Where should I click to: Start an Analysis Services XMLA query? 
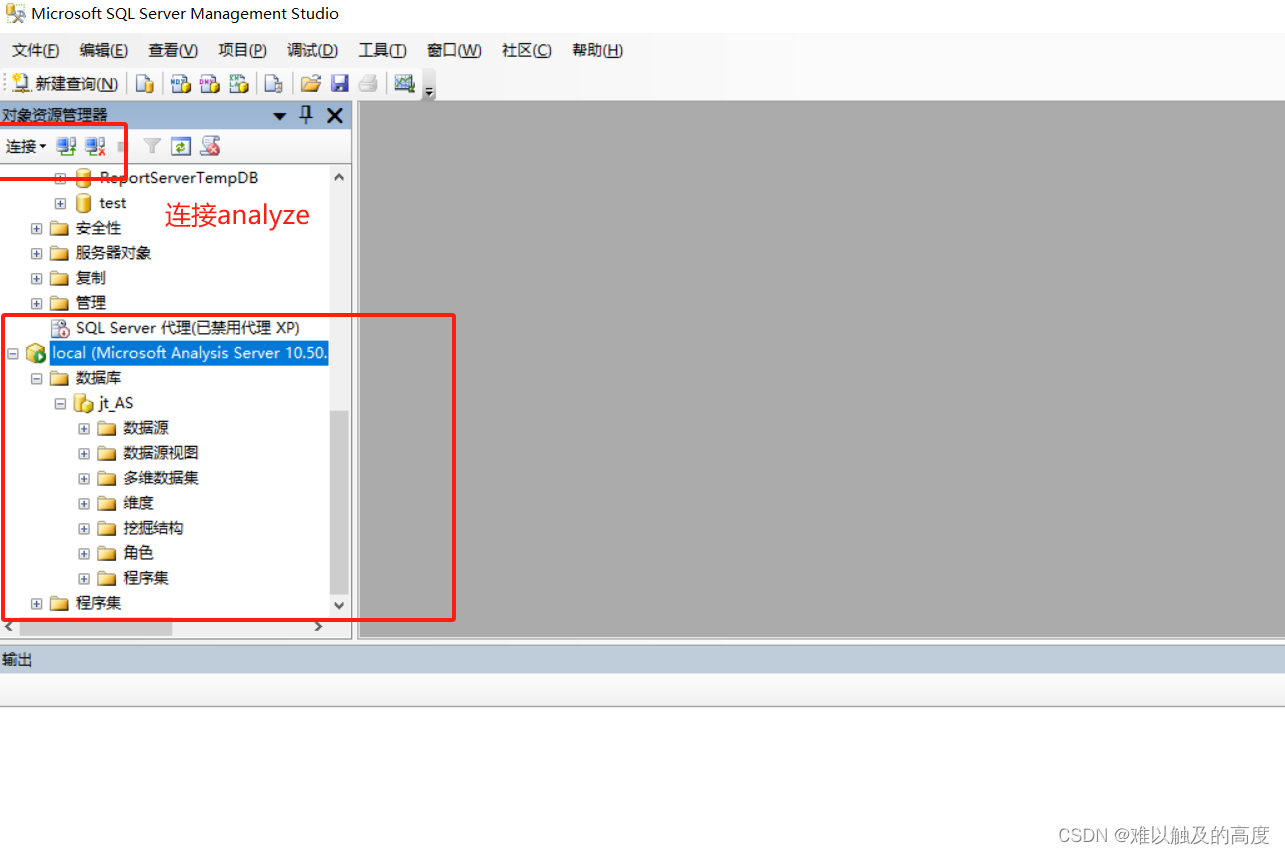click(x=238, y=84)
